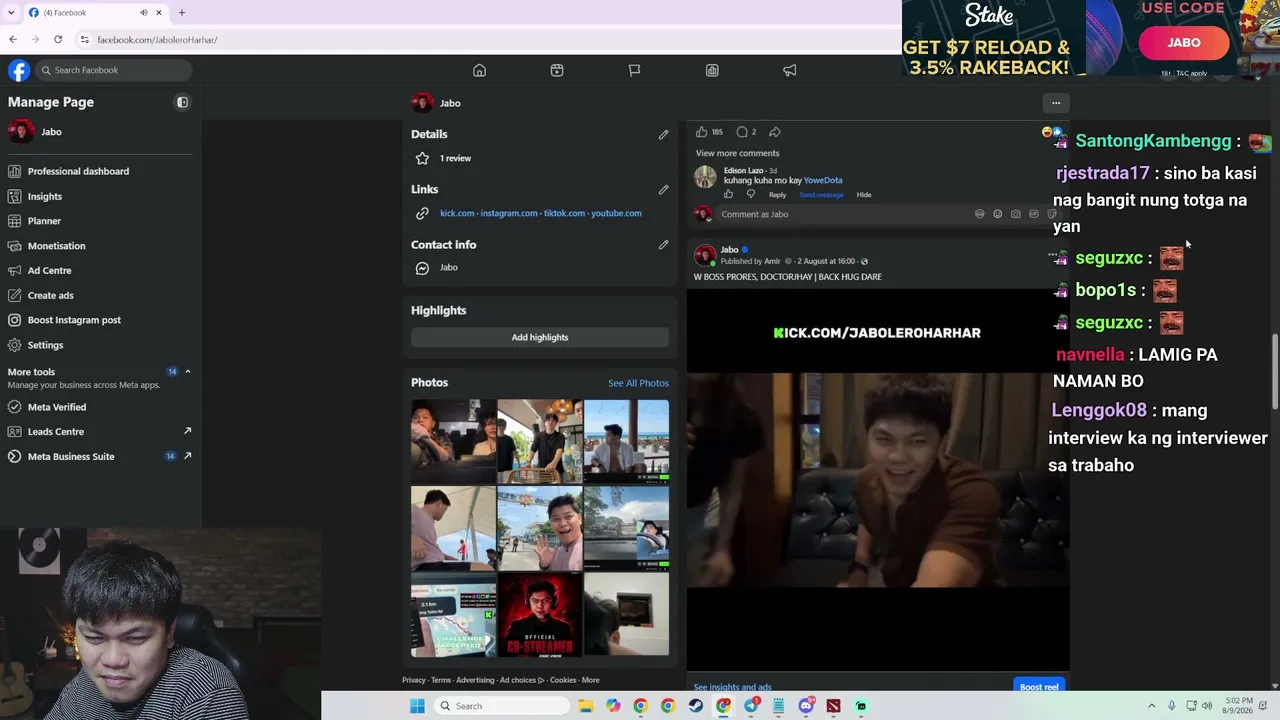1280x720 pixels.
Task: Go back in browser history
Action: coord(13,40)
